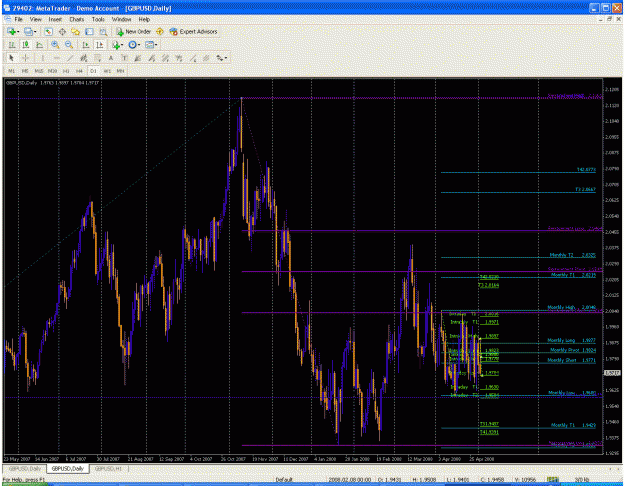625x486 pixels.
Task: Set timeframe to H4
Action: coord(79,71)
